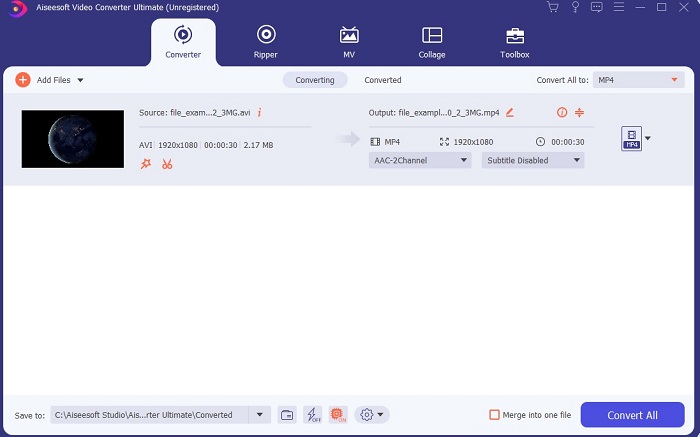Expand the arrow beside MP4 format icon

pyautogui.click(x=648, y=138)
